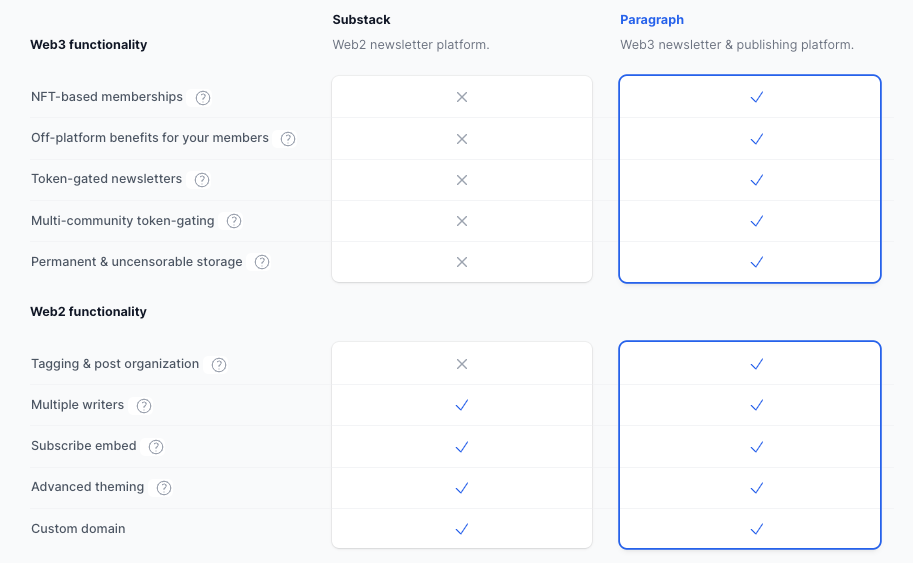
Task: Click Substack X mark for Permanent & uncensorable storage
Action: pyautogui.click(x=462, y=263)
